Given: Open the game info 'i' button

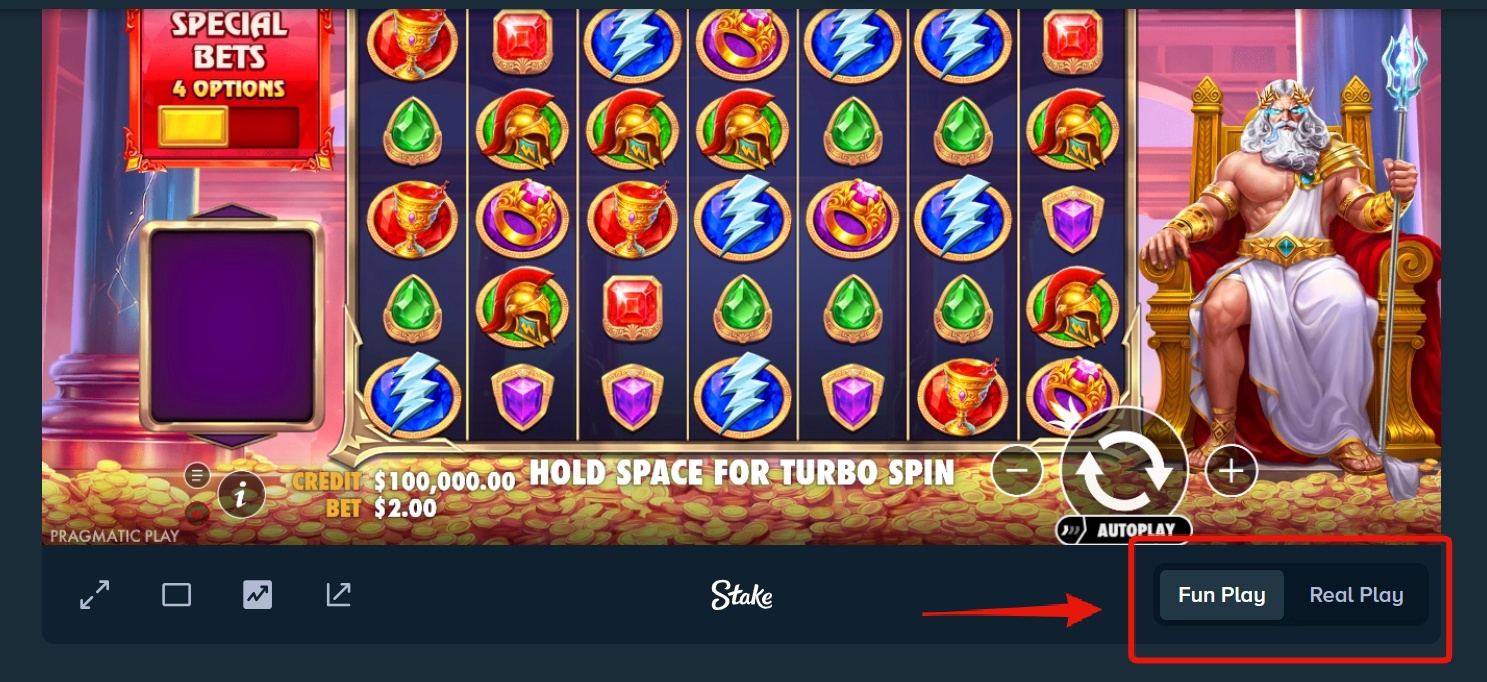Looking at the screenshot, I should (242, 493).
